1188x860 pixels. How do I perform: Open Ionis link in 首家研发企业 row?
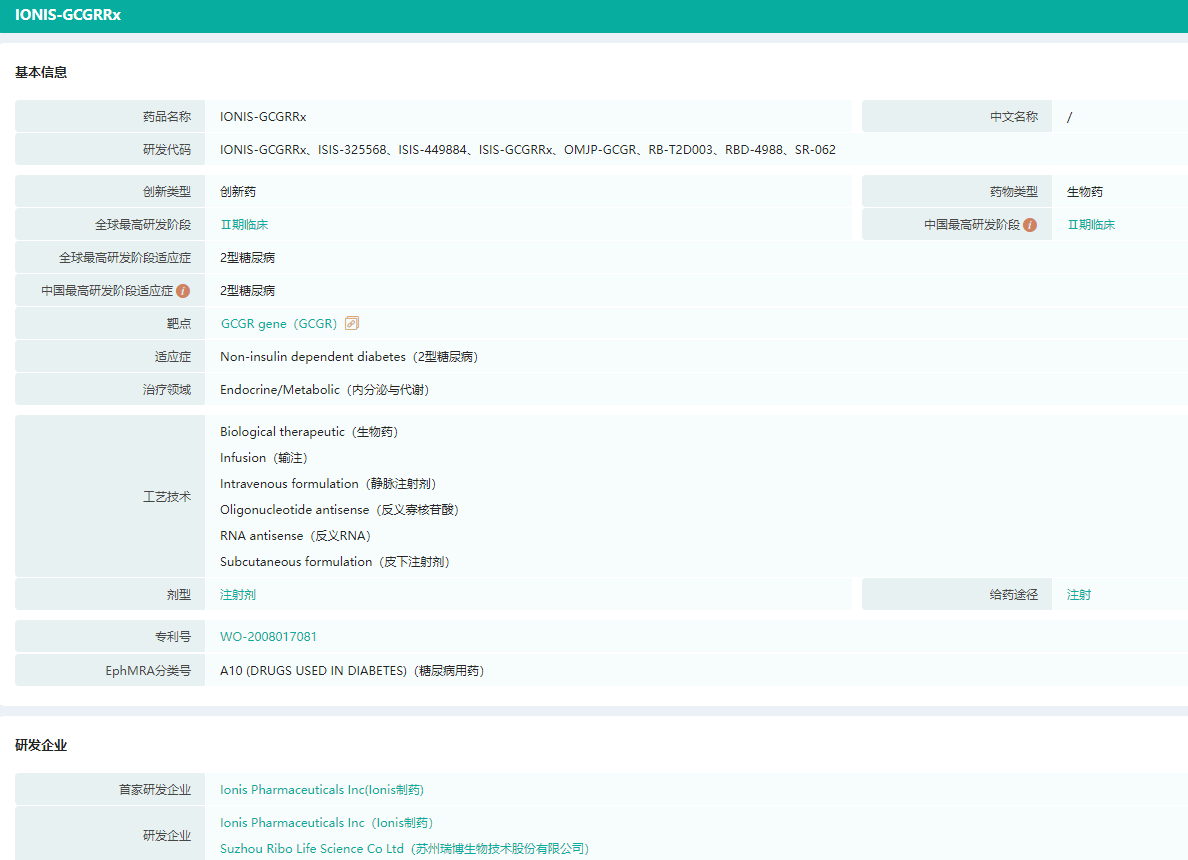(322, 790)
